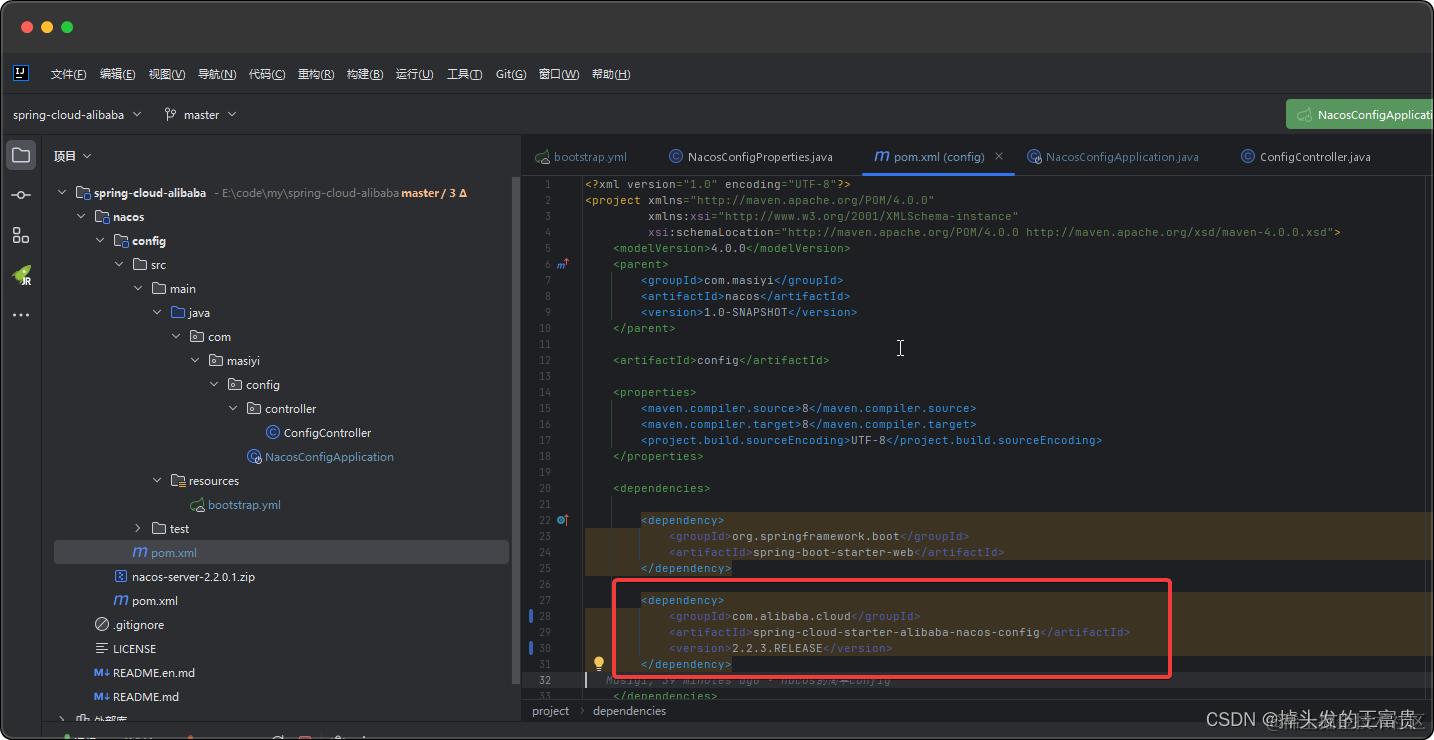Show more tool windows ellipsis
Screen dimensions: 1434x740
(x=21, y=315)
